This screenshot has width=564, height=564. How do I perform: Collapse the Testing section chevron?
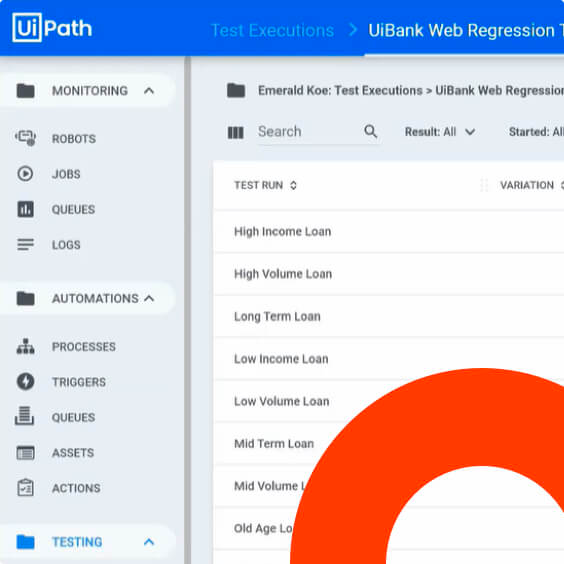pos(149,542)
